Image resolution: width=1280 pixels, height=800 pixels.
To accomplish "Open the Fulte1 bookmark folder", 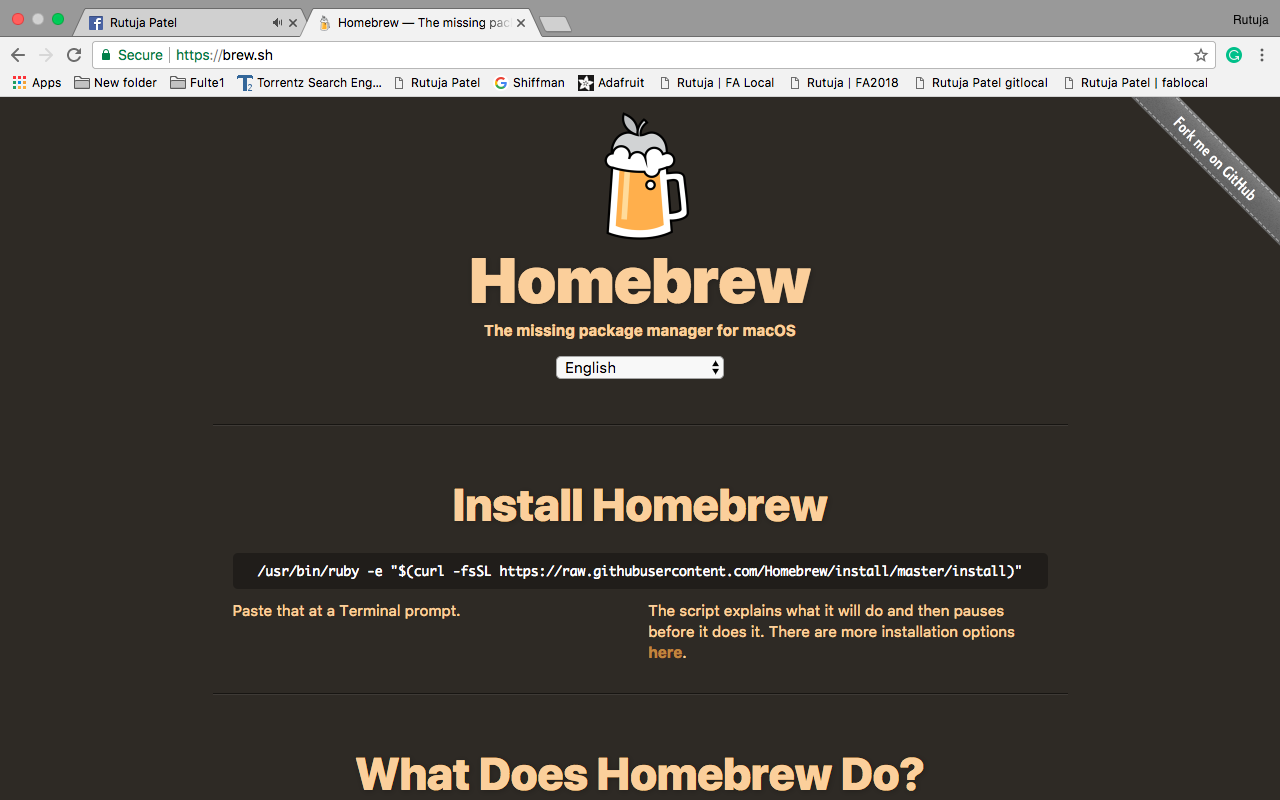I will tap(197, 83).
